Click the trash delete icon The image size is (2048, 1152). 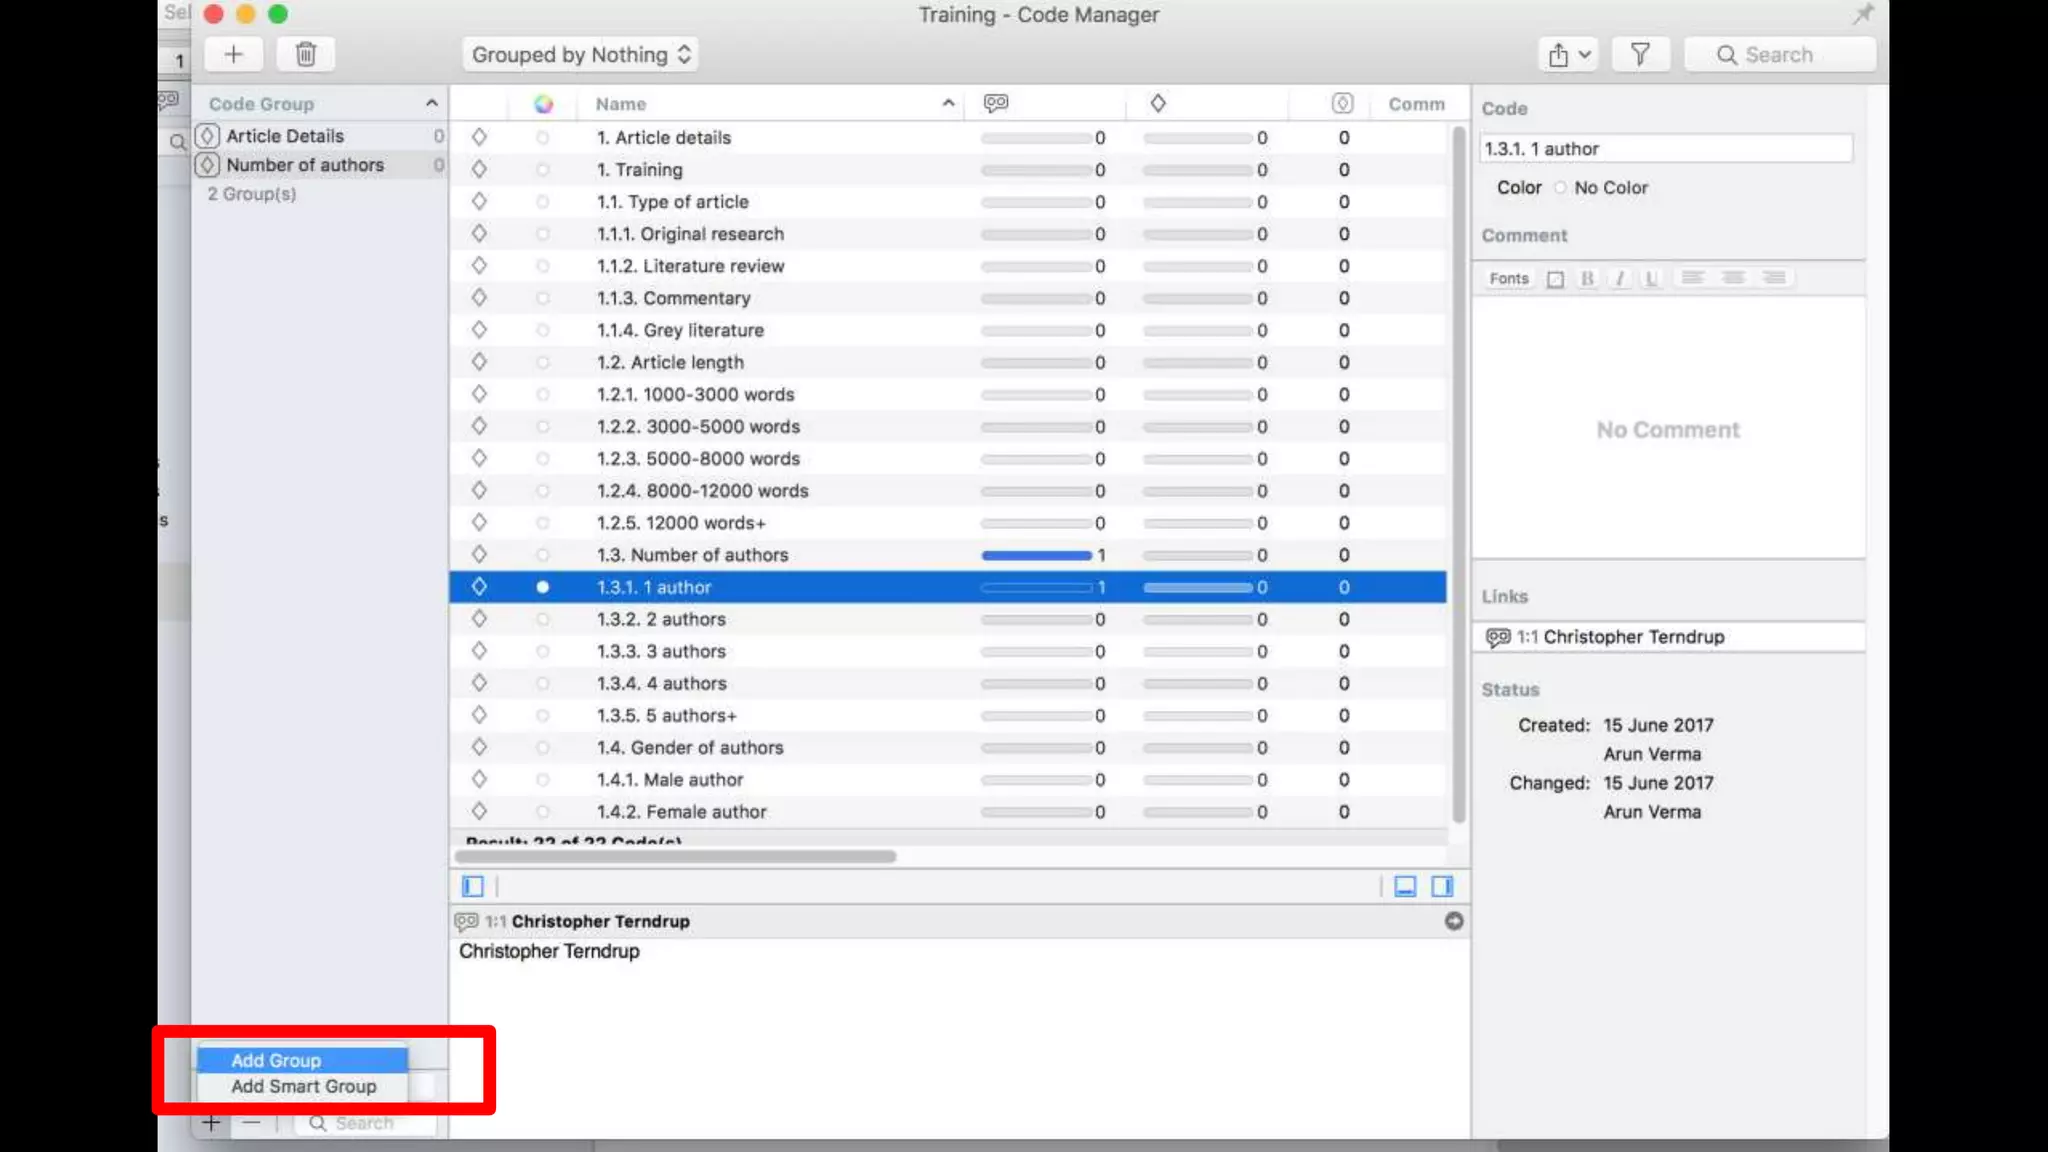[306, 54]
